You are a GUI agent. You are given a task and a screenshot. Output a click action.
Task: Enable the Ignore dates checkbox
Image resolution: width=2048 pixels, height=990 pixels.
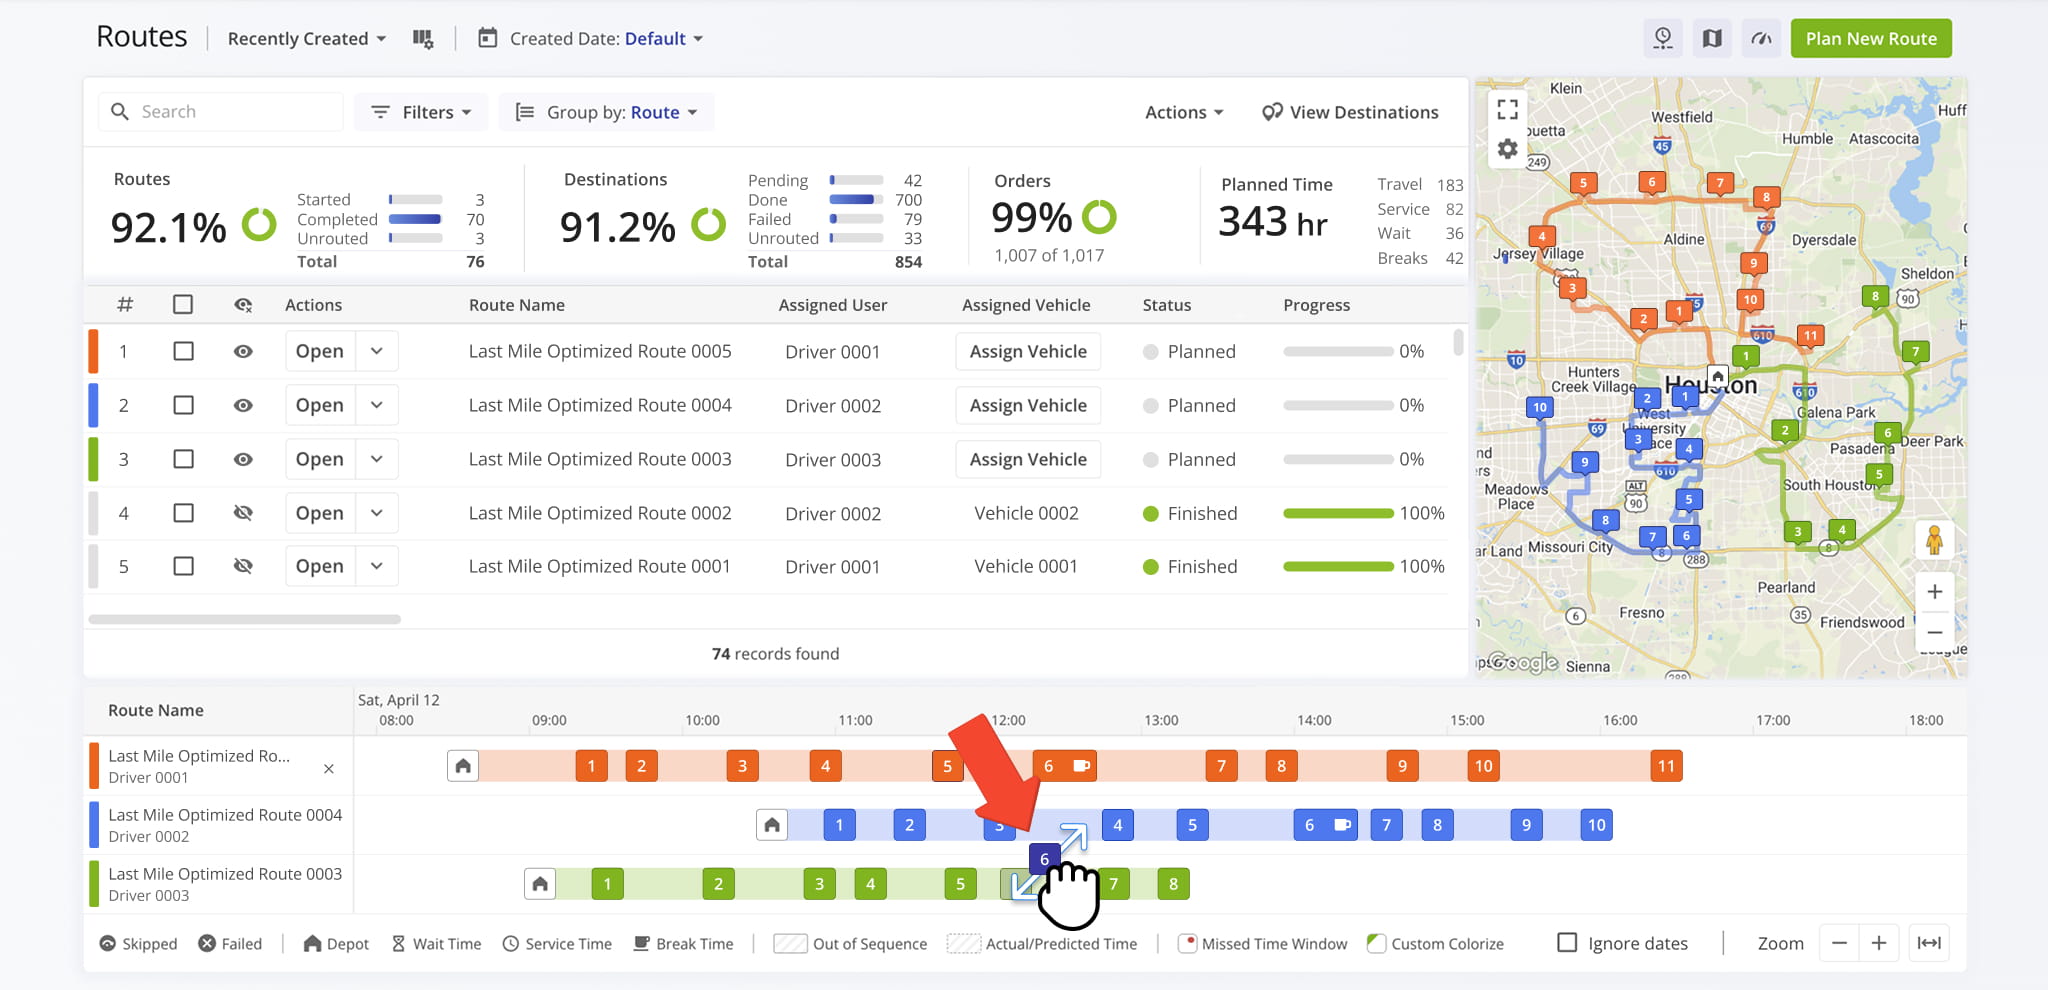pyautogui.click(x=1567, y=943)
